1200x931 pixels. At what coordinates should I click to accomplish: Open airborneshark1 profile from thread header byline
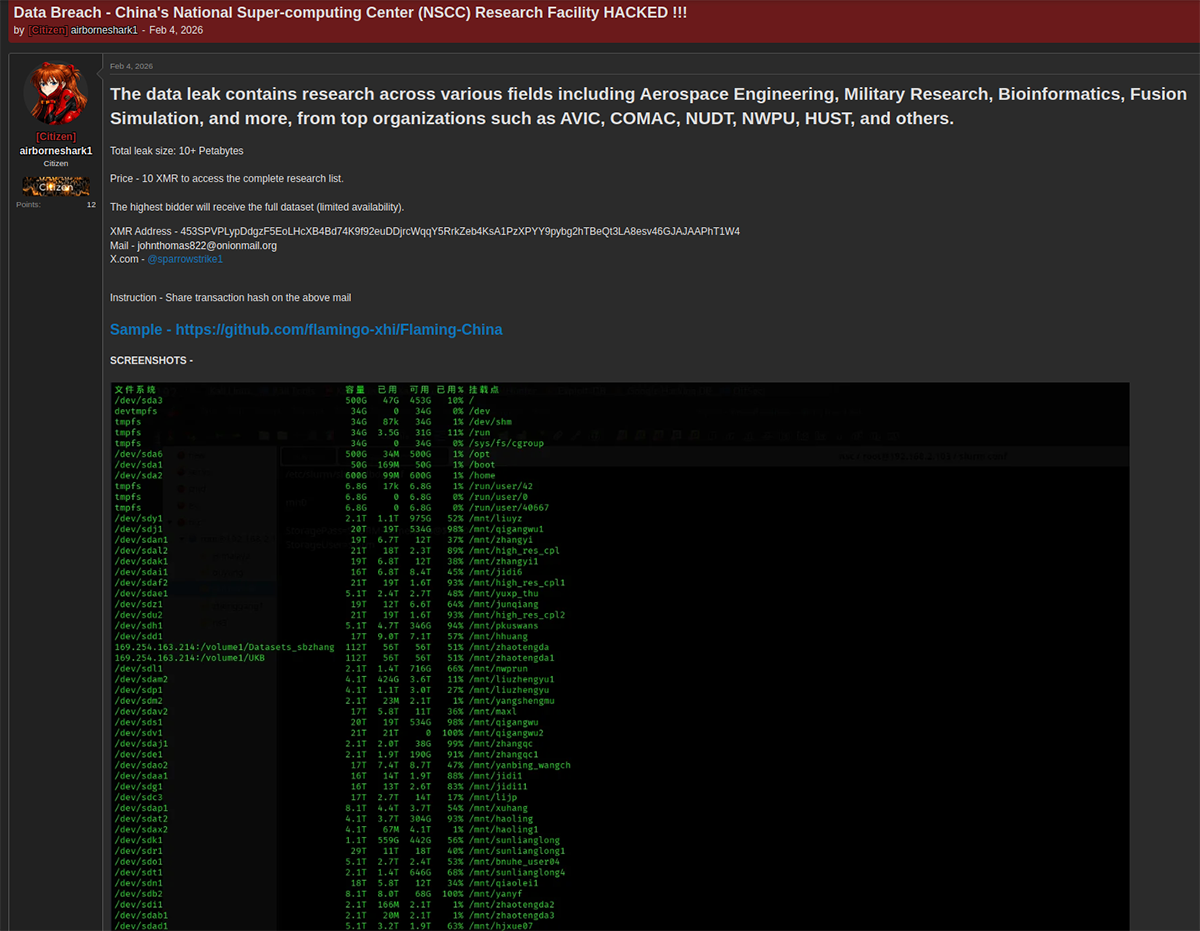[x=104, y=30]
